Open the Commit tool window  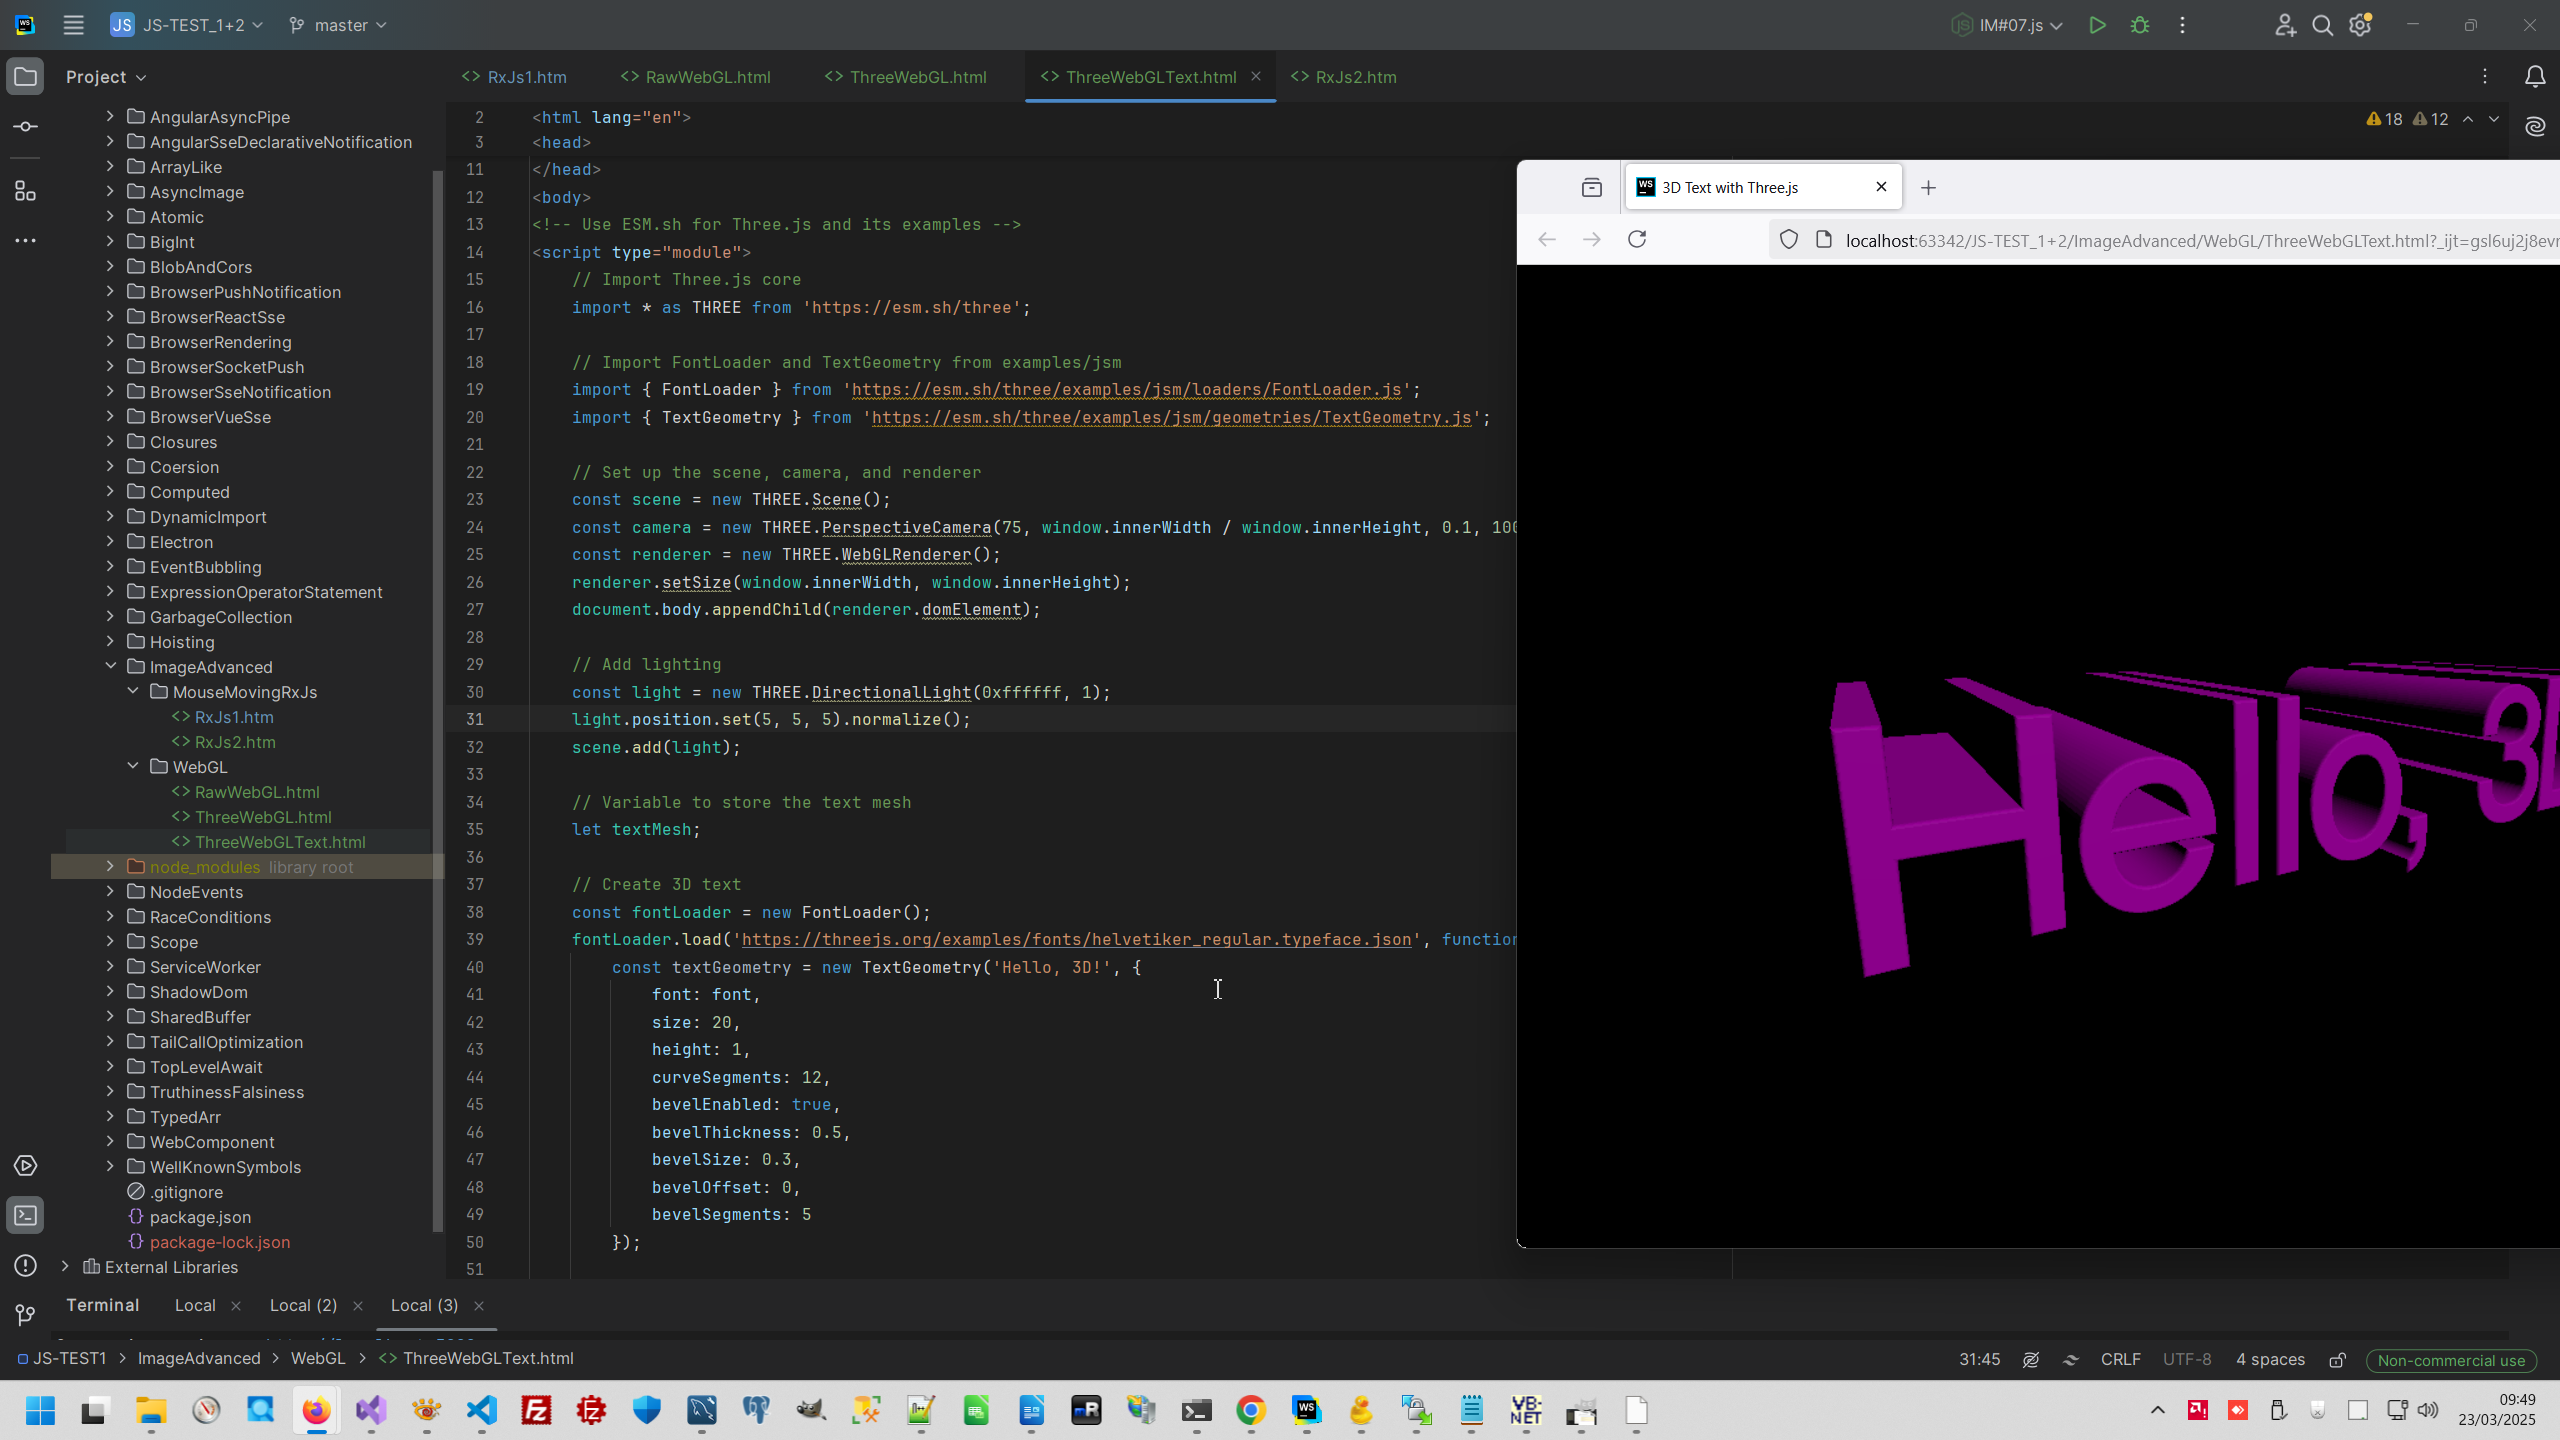coord(26,127)
